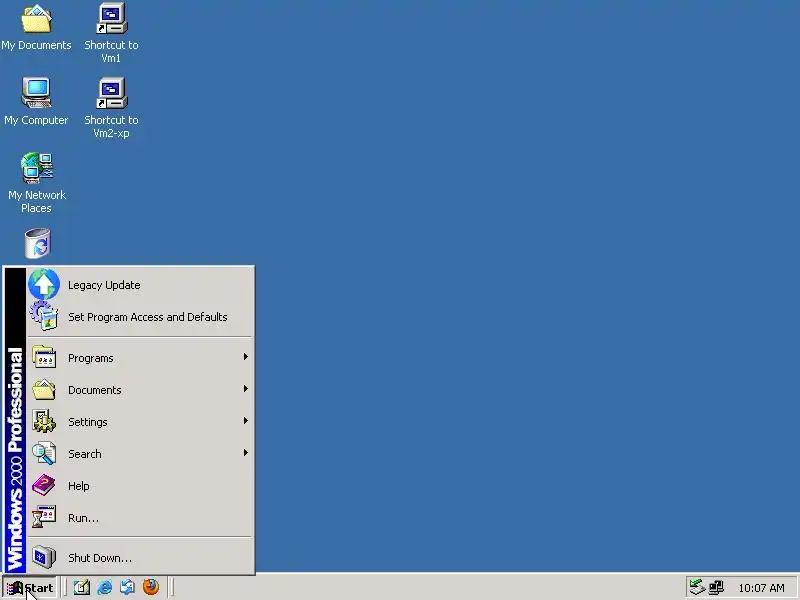Screen dimensions: 800x600
Task: Open the Programs submenu
Action: [x=140, y=358]
